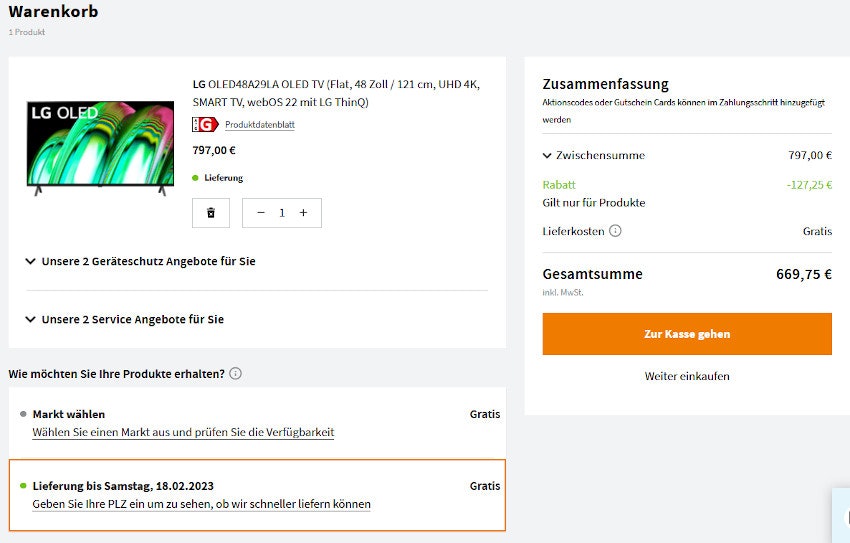This screenshot has height=543, width=850.
Task: Open info icon next to Lieferkosten
Action: pyautogui.click(x=615, y=231)
